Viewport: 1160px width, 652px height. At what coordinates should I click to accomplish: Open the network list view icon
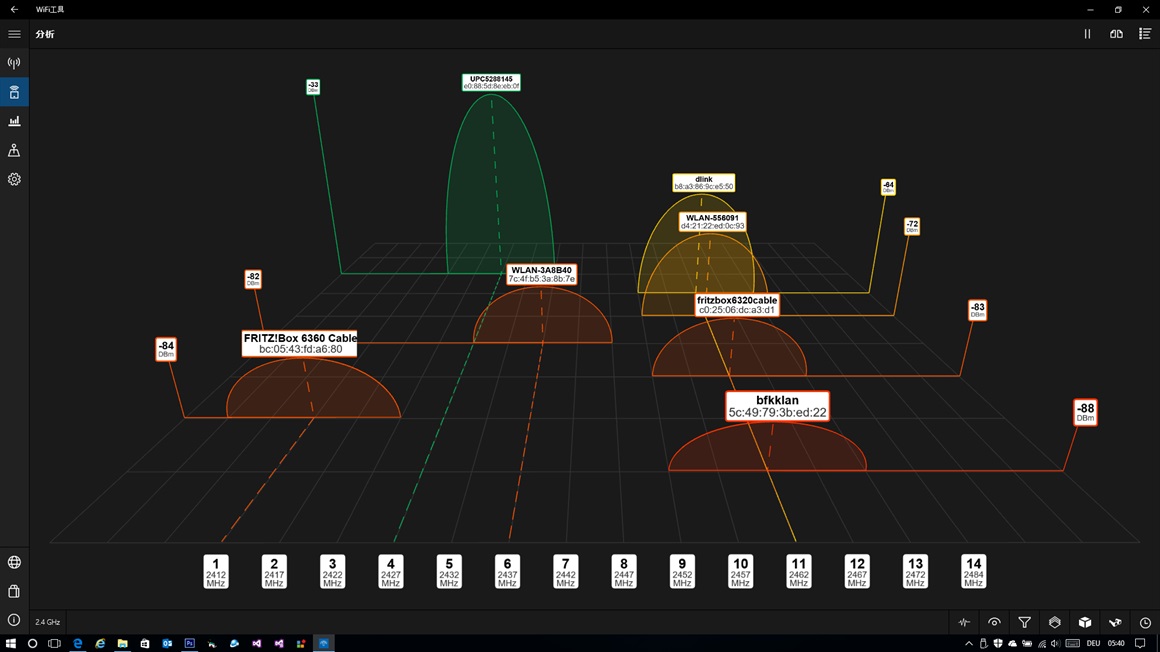point(1145,34)
